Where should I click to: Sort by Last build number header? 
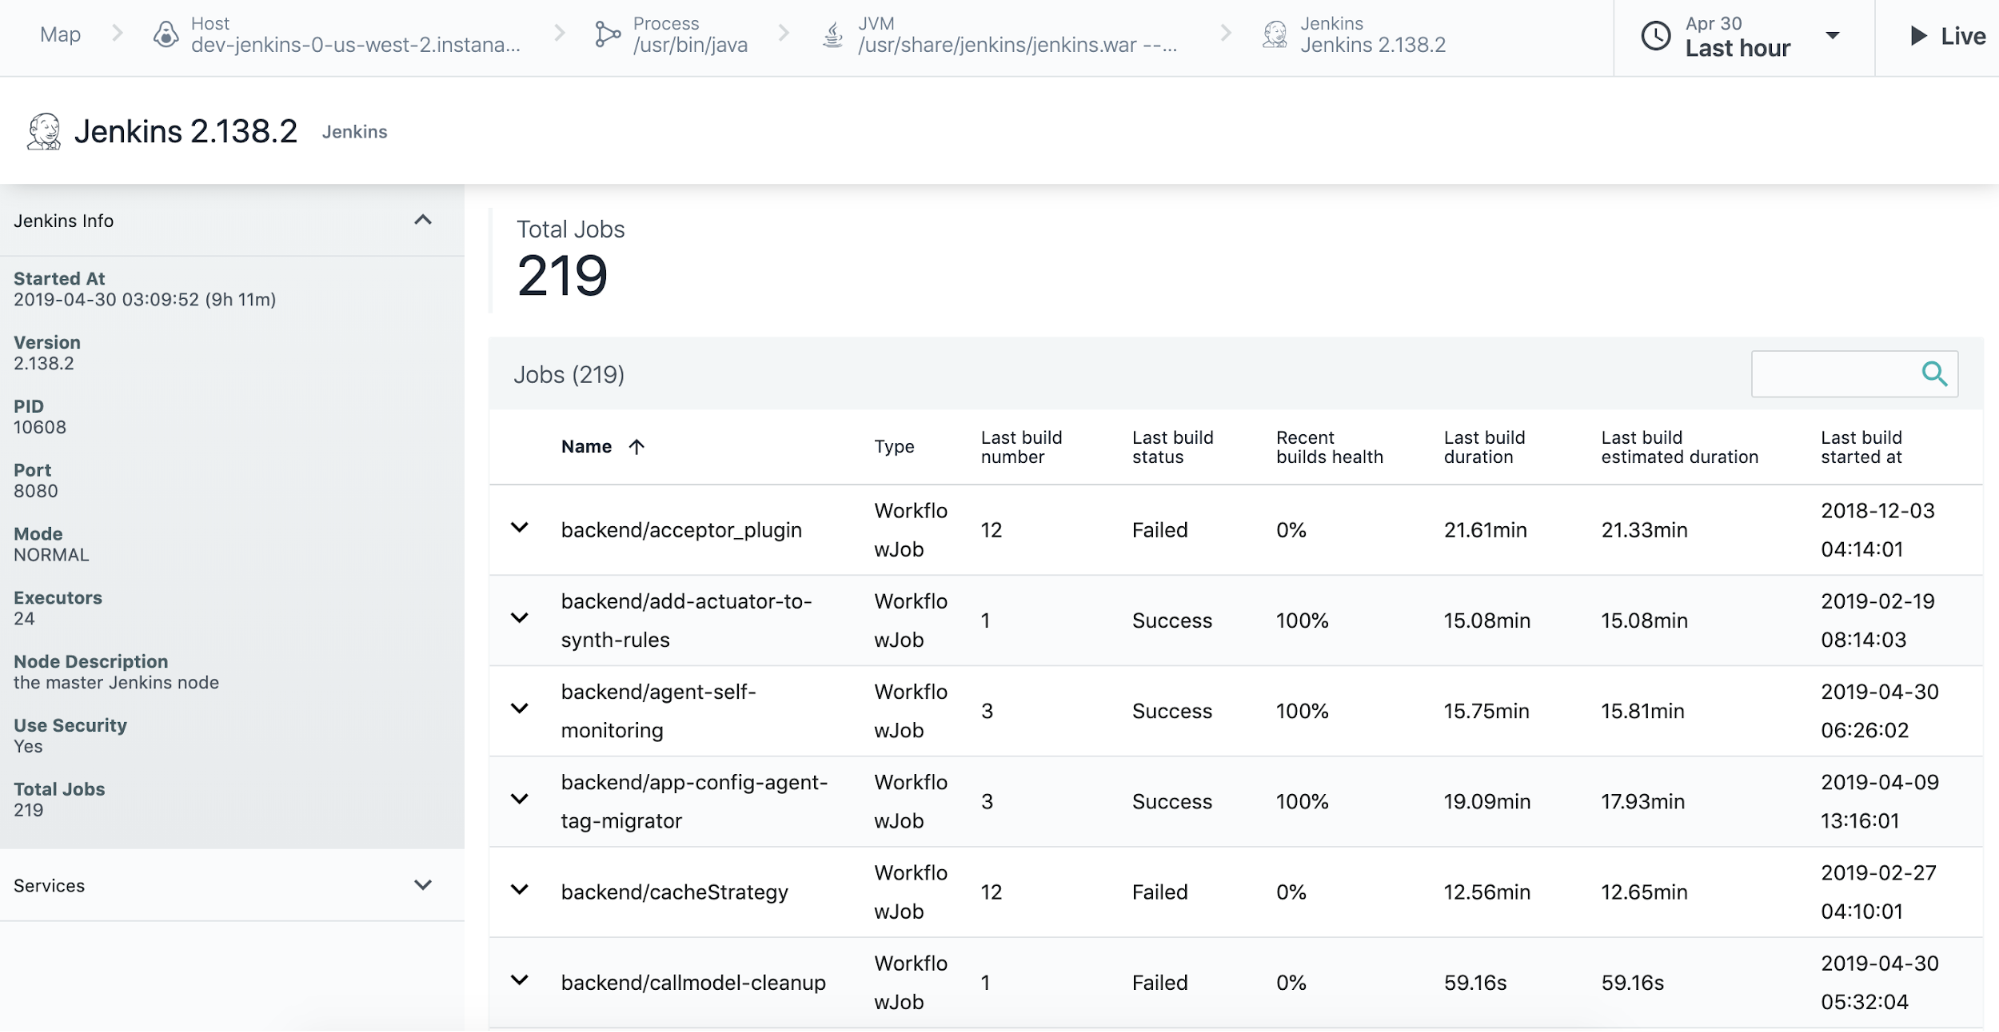click(1021, 447)
